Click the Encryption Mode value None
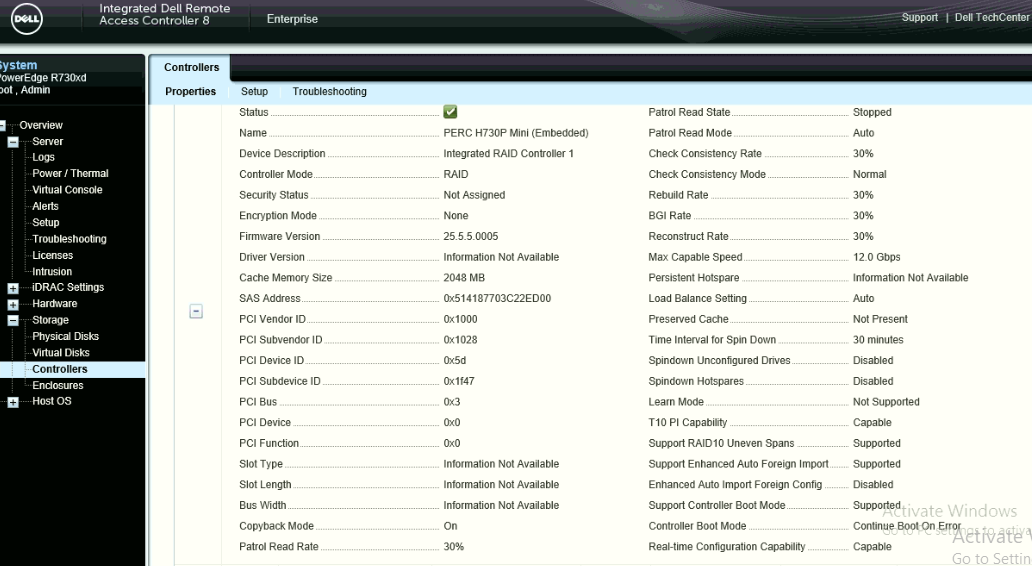This screenshot has height=566, width=1032. 455,216
